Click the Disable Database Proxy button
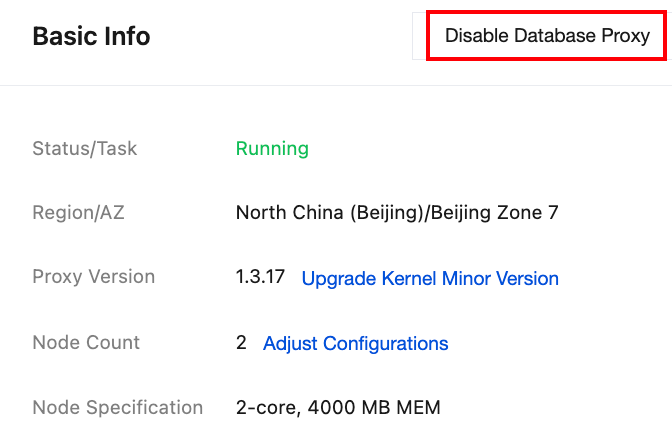The image size is (672, 442). click(x=547, y=36)
